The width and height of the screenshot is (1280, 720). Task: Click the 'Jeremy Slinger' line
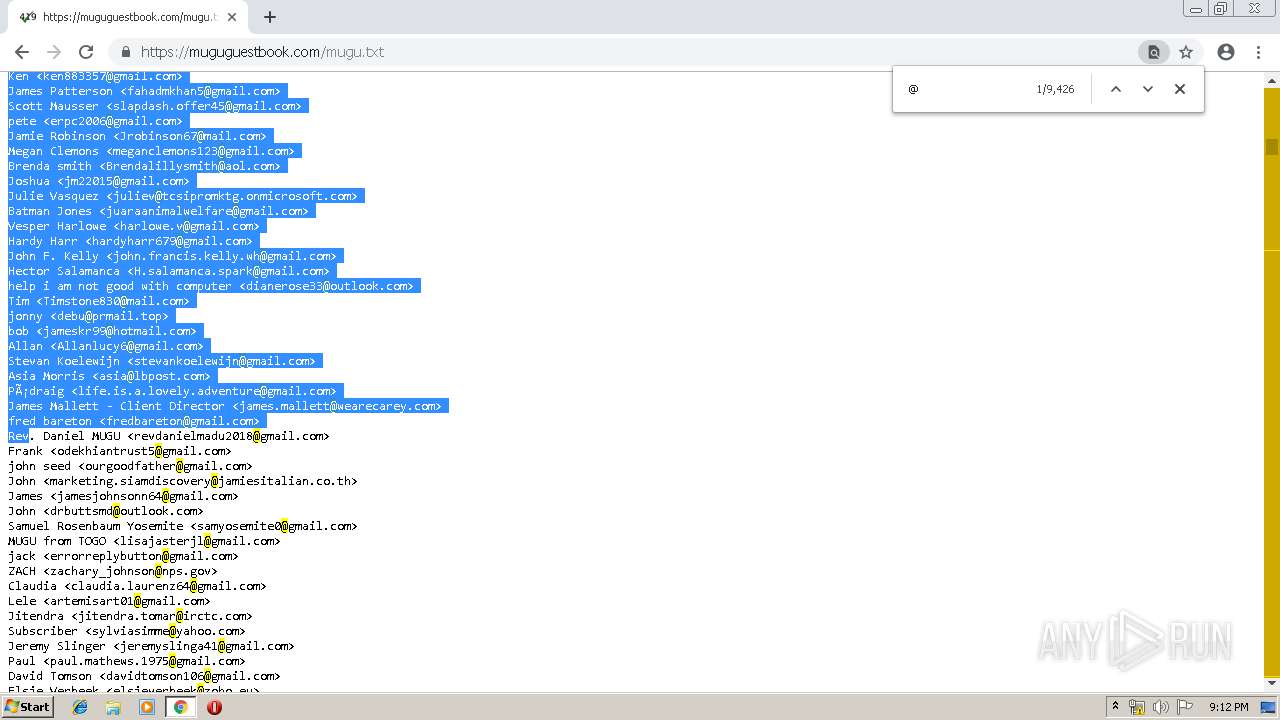click(151, 646)
